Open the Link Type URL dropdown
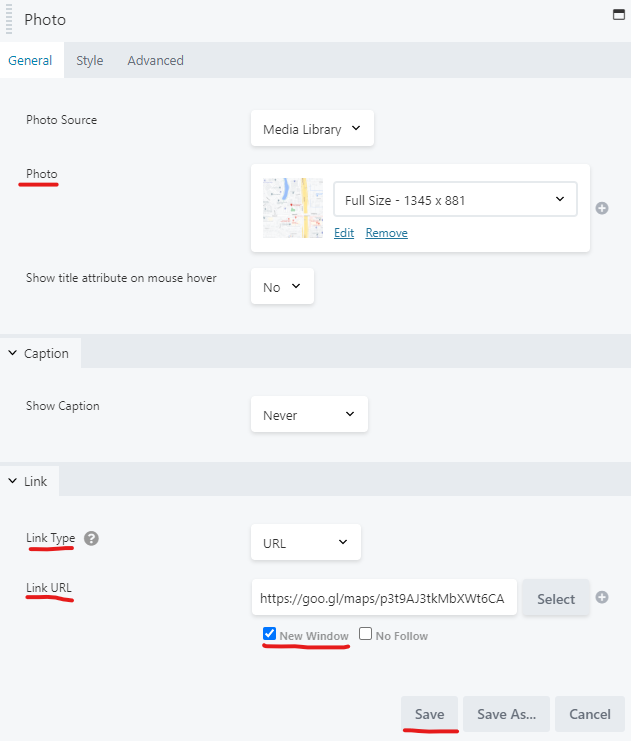 coord(306,542)
